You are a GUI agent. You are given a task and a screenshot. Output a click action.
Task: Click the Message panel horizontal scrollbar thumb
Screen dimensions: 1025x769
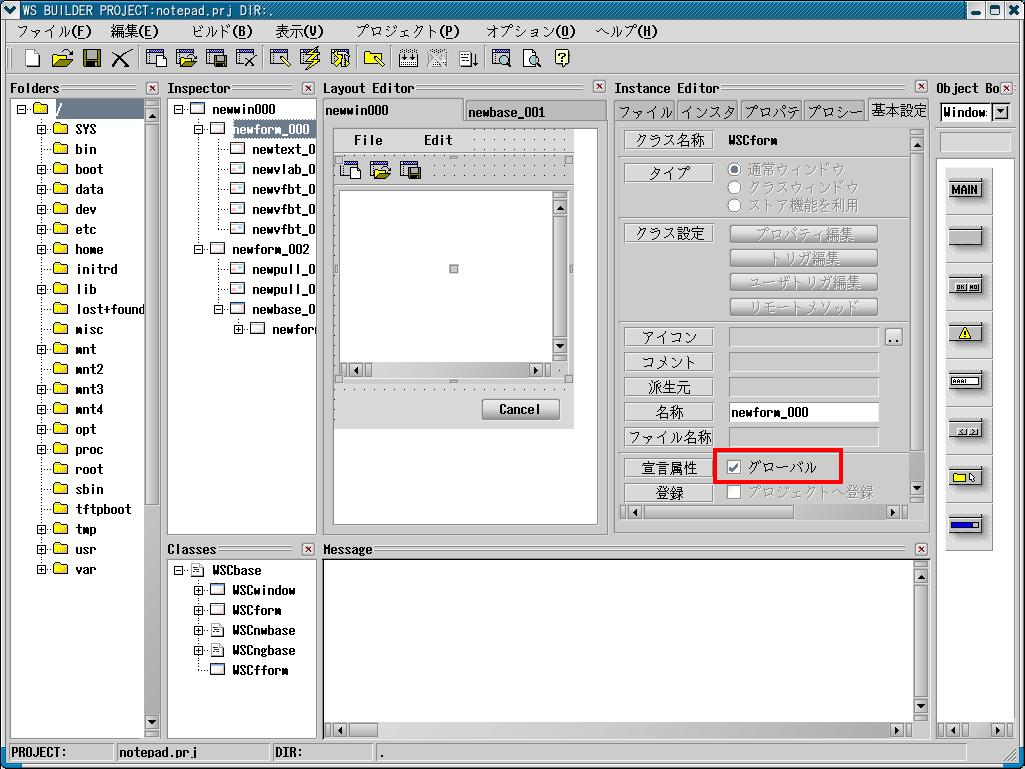pos(363,730)
